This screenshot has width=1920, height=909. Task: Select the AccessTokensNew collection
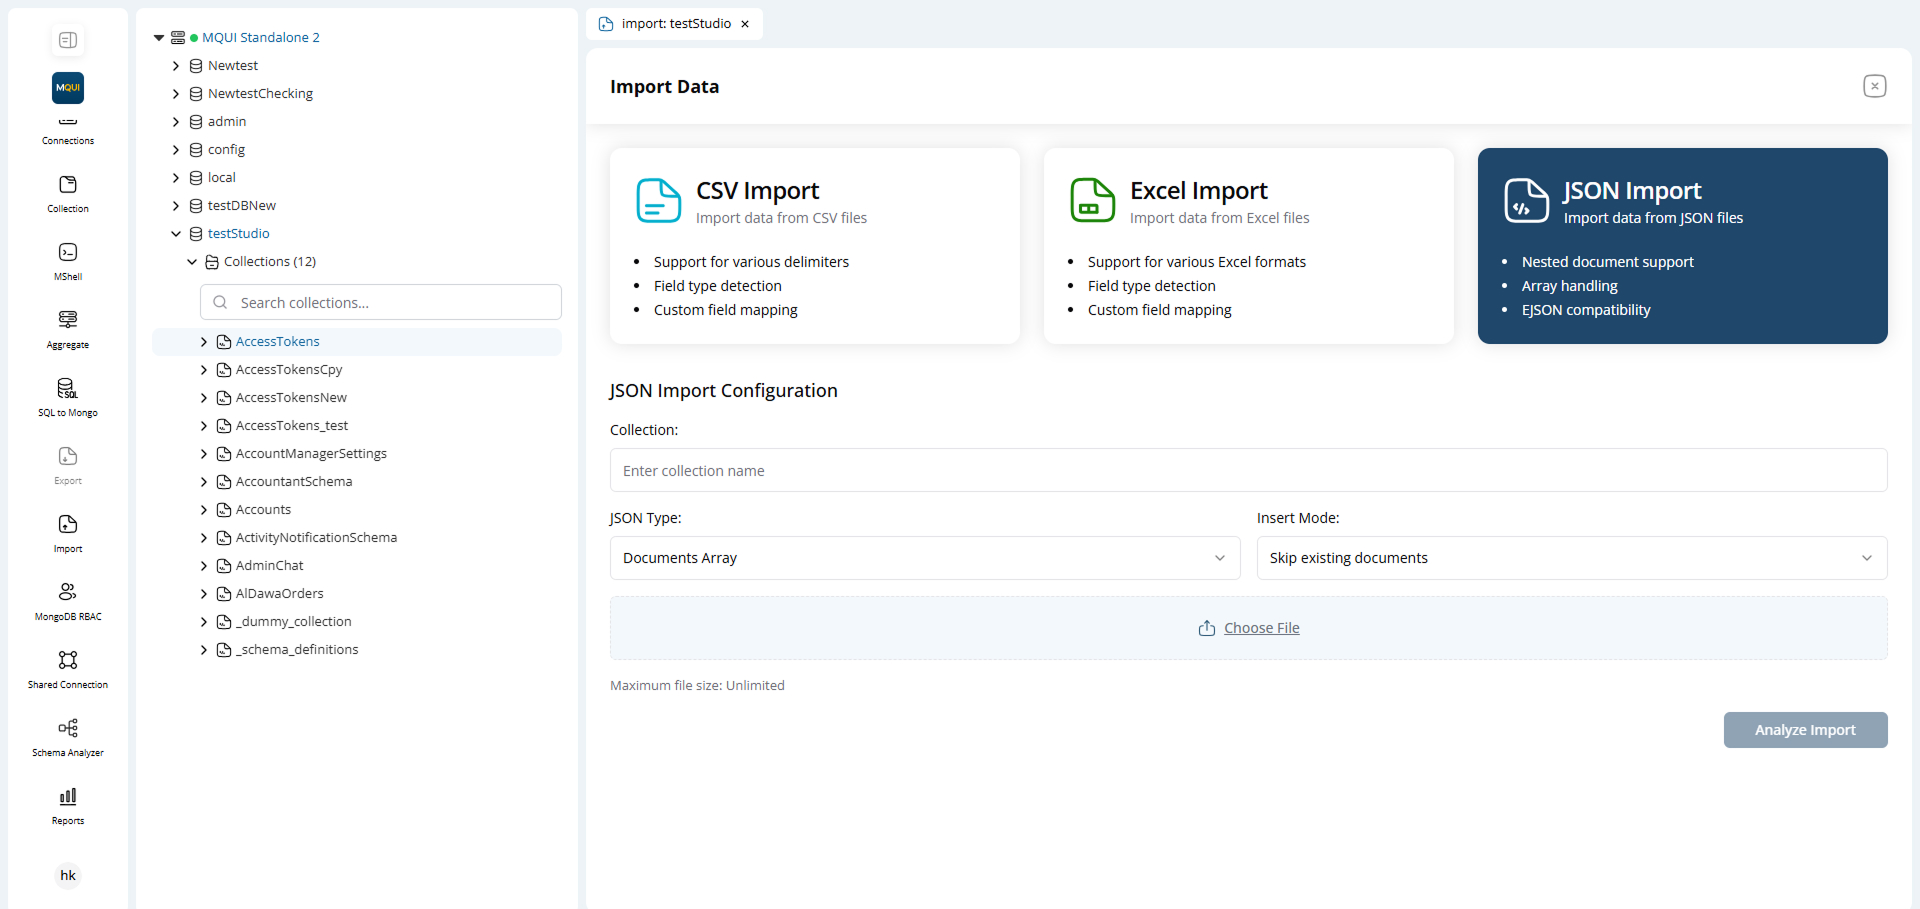[290, 397]
